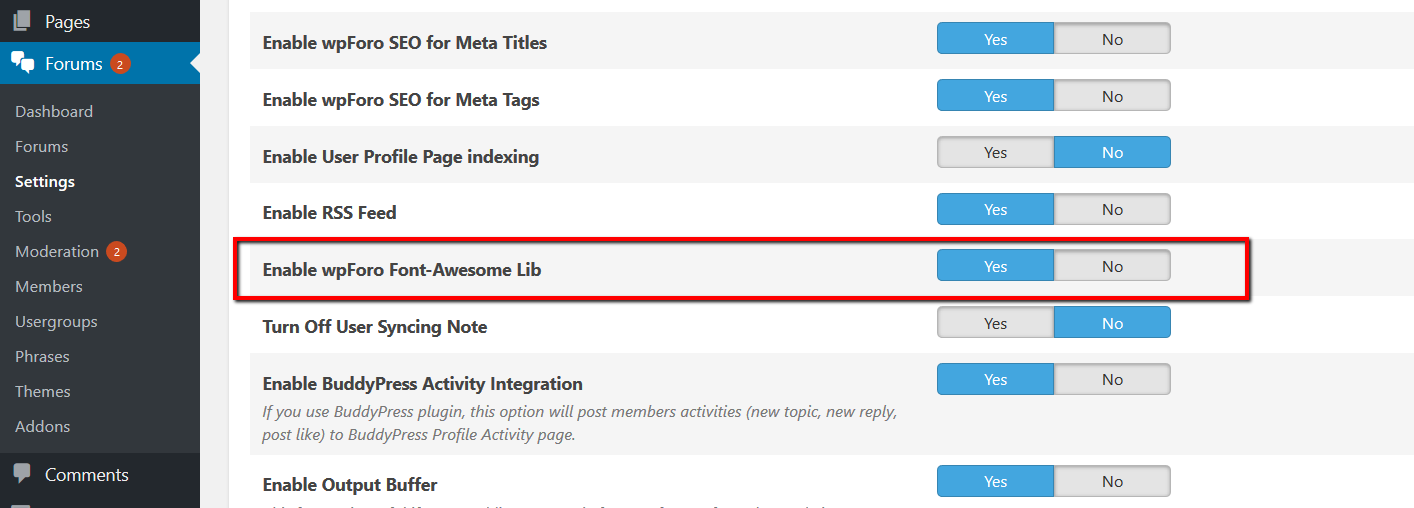Click the Forums notification count badge
The width and height of the screenshot is (1414, 508).
tap(120, 64)
